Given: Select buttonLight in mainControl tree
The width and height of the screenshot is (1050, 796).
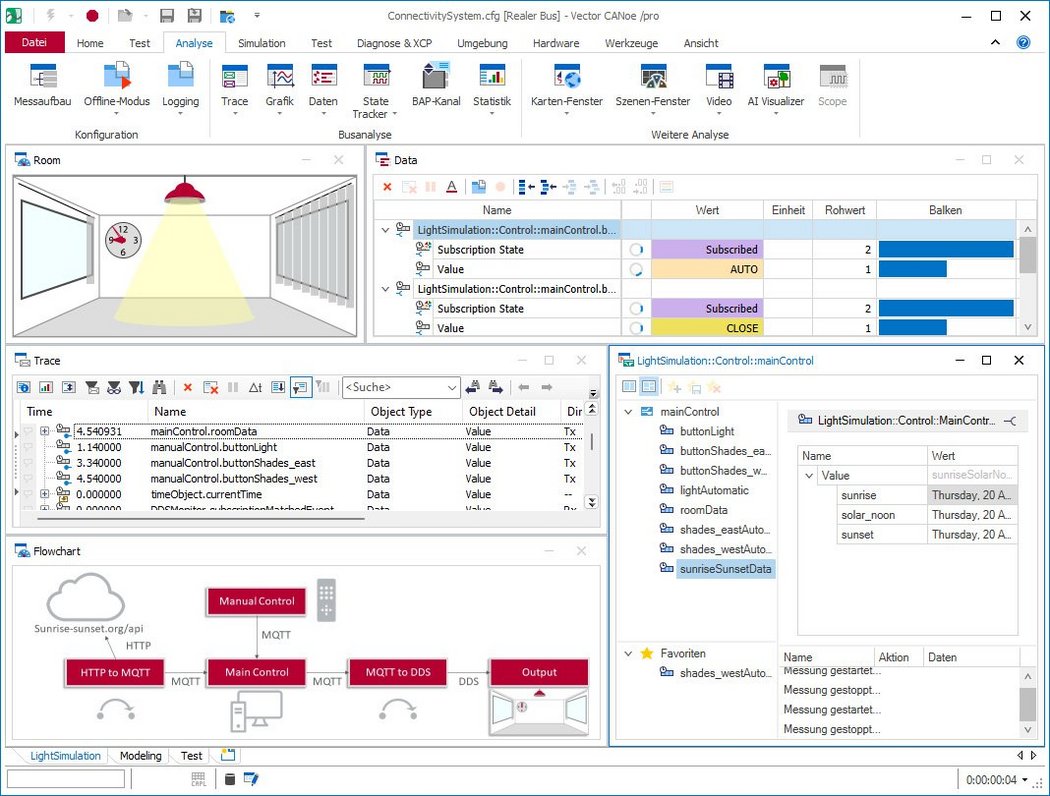Looking at the screenshot, I should click(707, 432).
